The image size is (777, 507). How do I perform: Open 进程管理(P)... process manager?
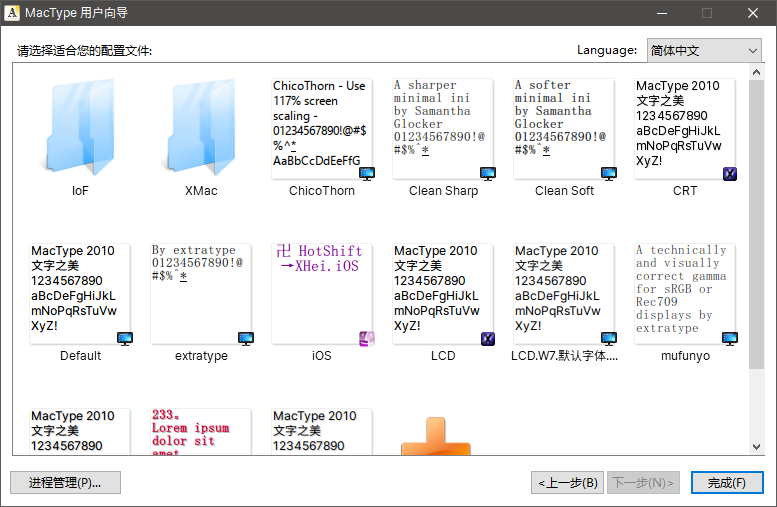click(65, 483)
